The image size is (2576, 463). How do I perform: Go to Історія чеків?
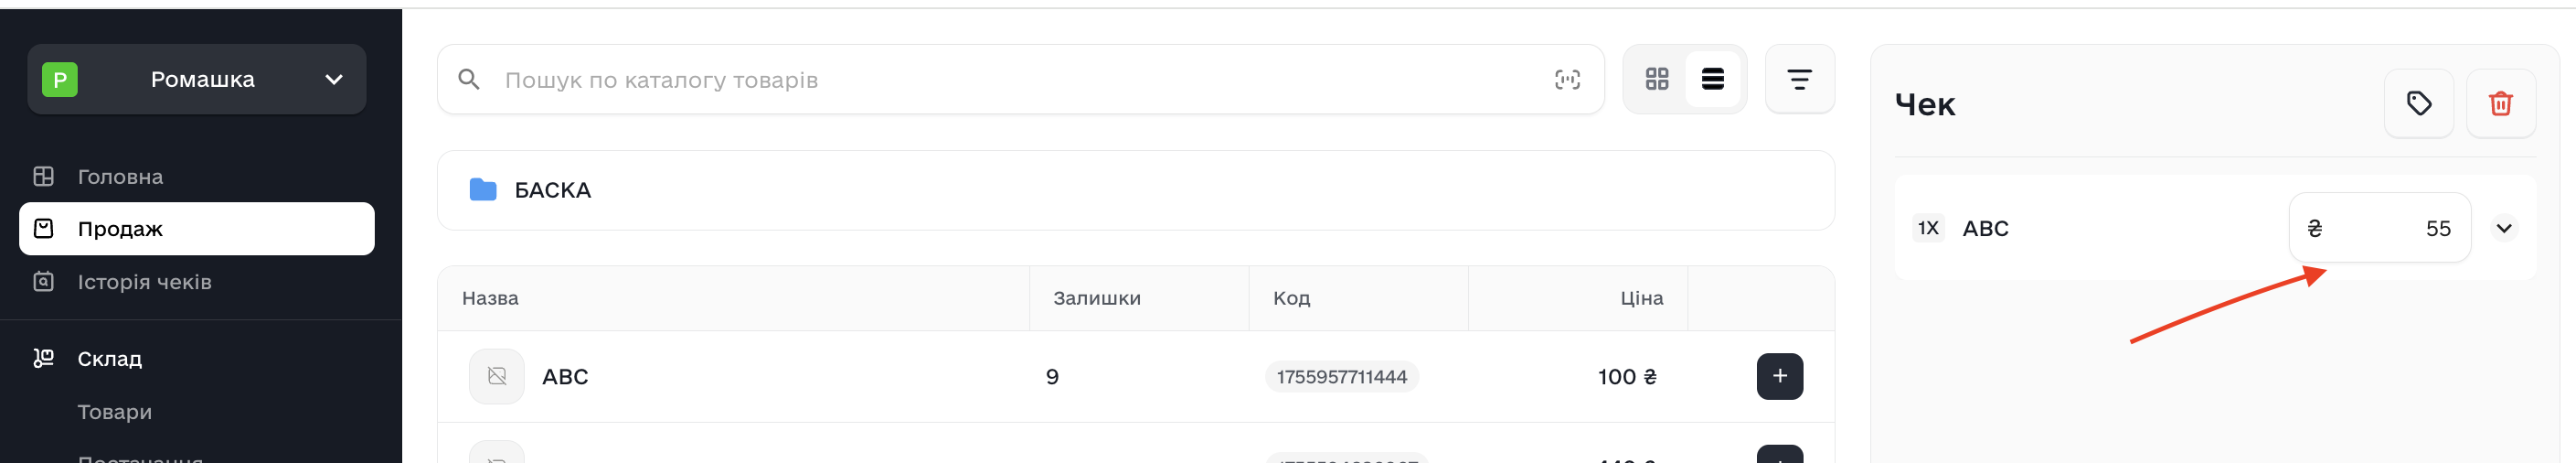[144, 282]
